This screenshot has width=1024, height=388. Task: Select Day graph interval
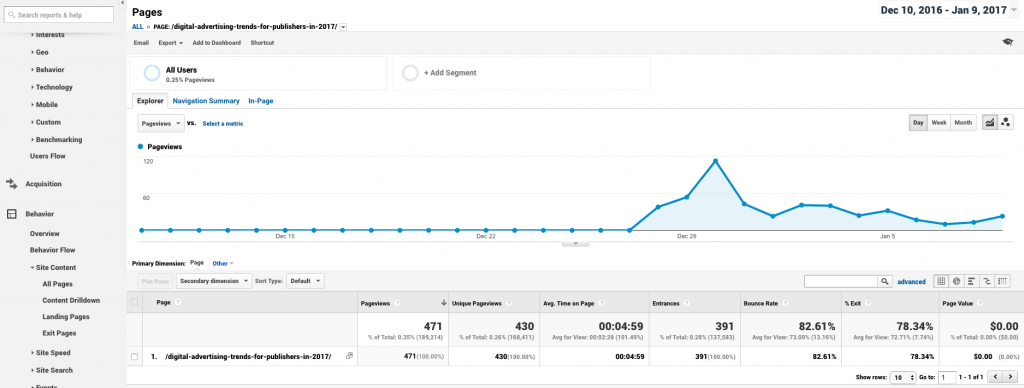coord(918,122)
